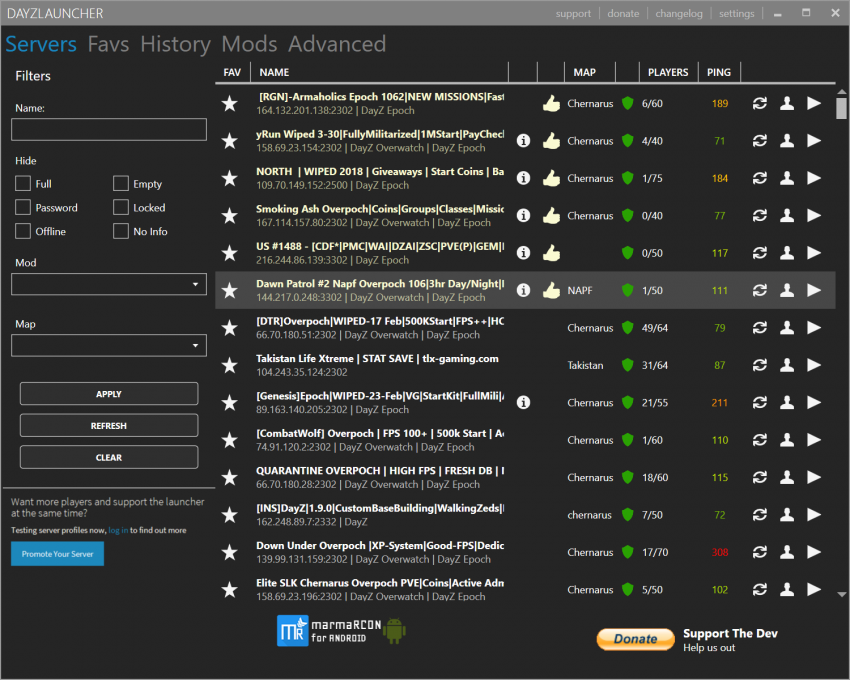This screenshot has width=850, height=680.
Task: Select the QUARANTINE OVERPOCH server name
Action: (380, 471)
